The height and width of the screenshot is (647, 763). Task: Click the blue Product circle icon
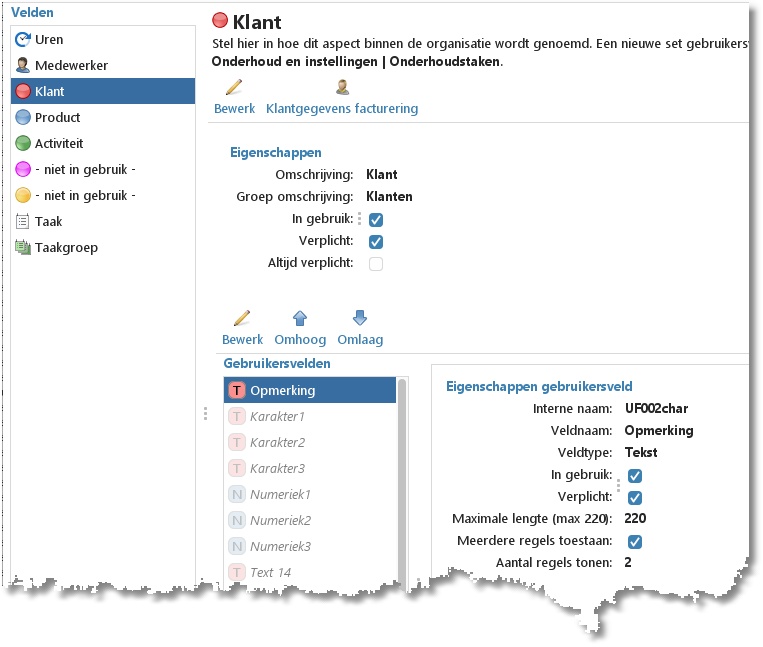23,117
